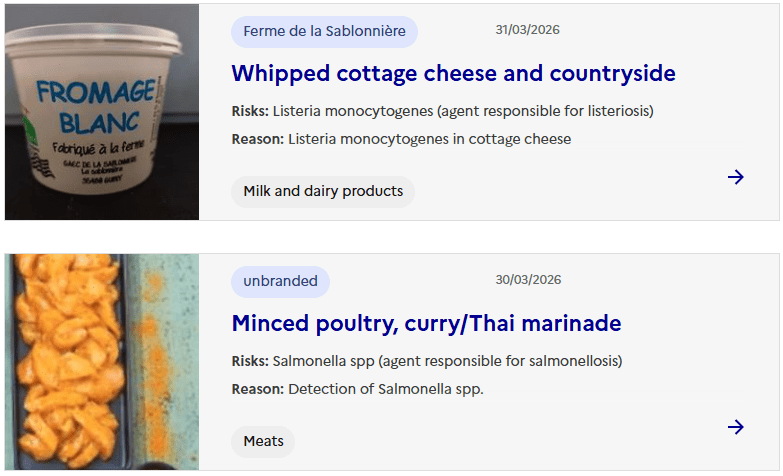Screen dimensions: 783x476
Task: Click the bold Risks label in cheese card
Action: pos(250,111)
